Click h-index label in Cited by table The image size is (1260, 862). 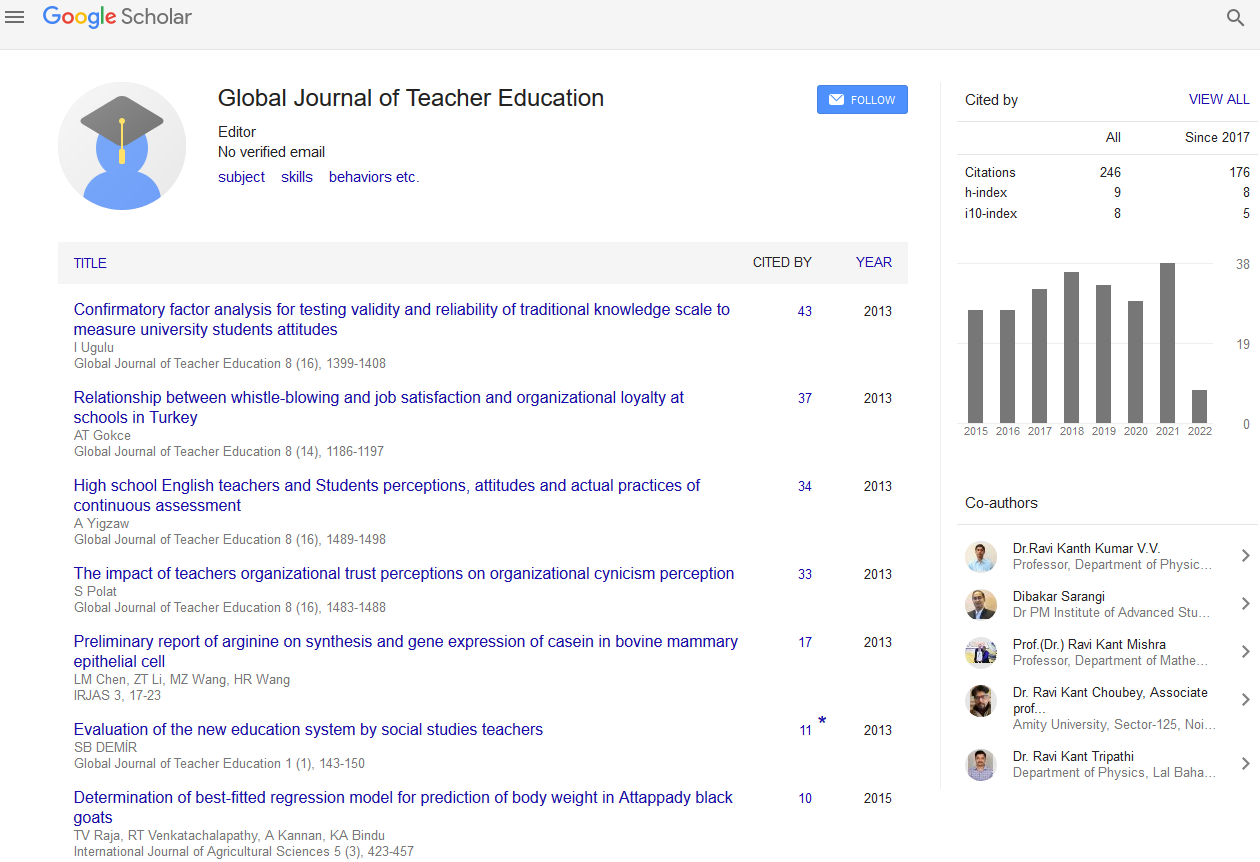click(986, 192)
